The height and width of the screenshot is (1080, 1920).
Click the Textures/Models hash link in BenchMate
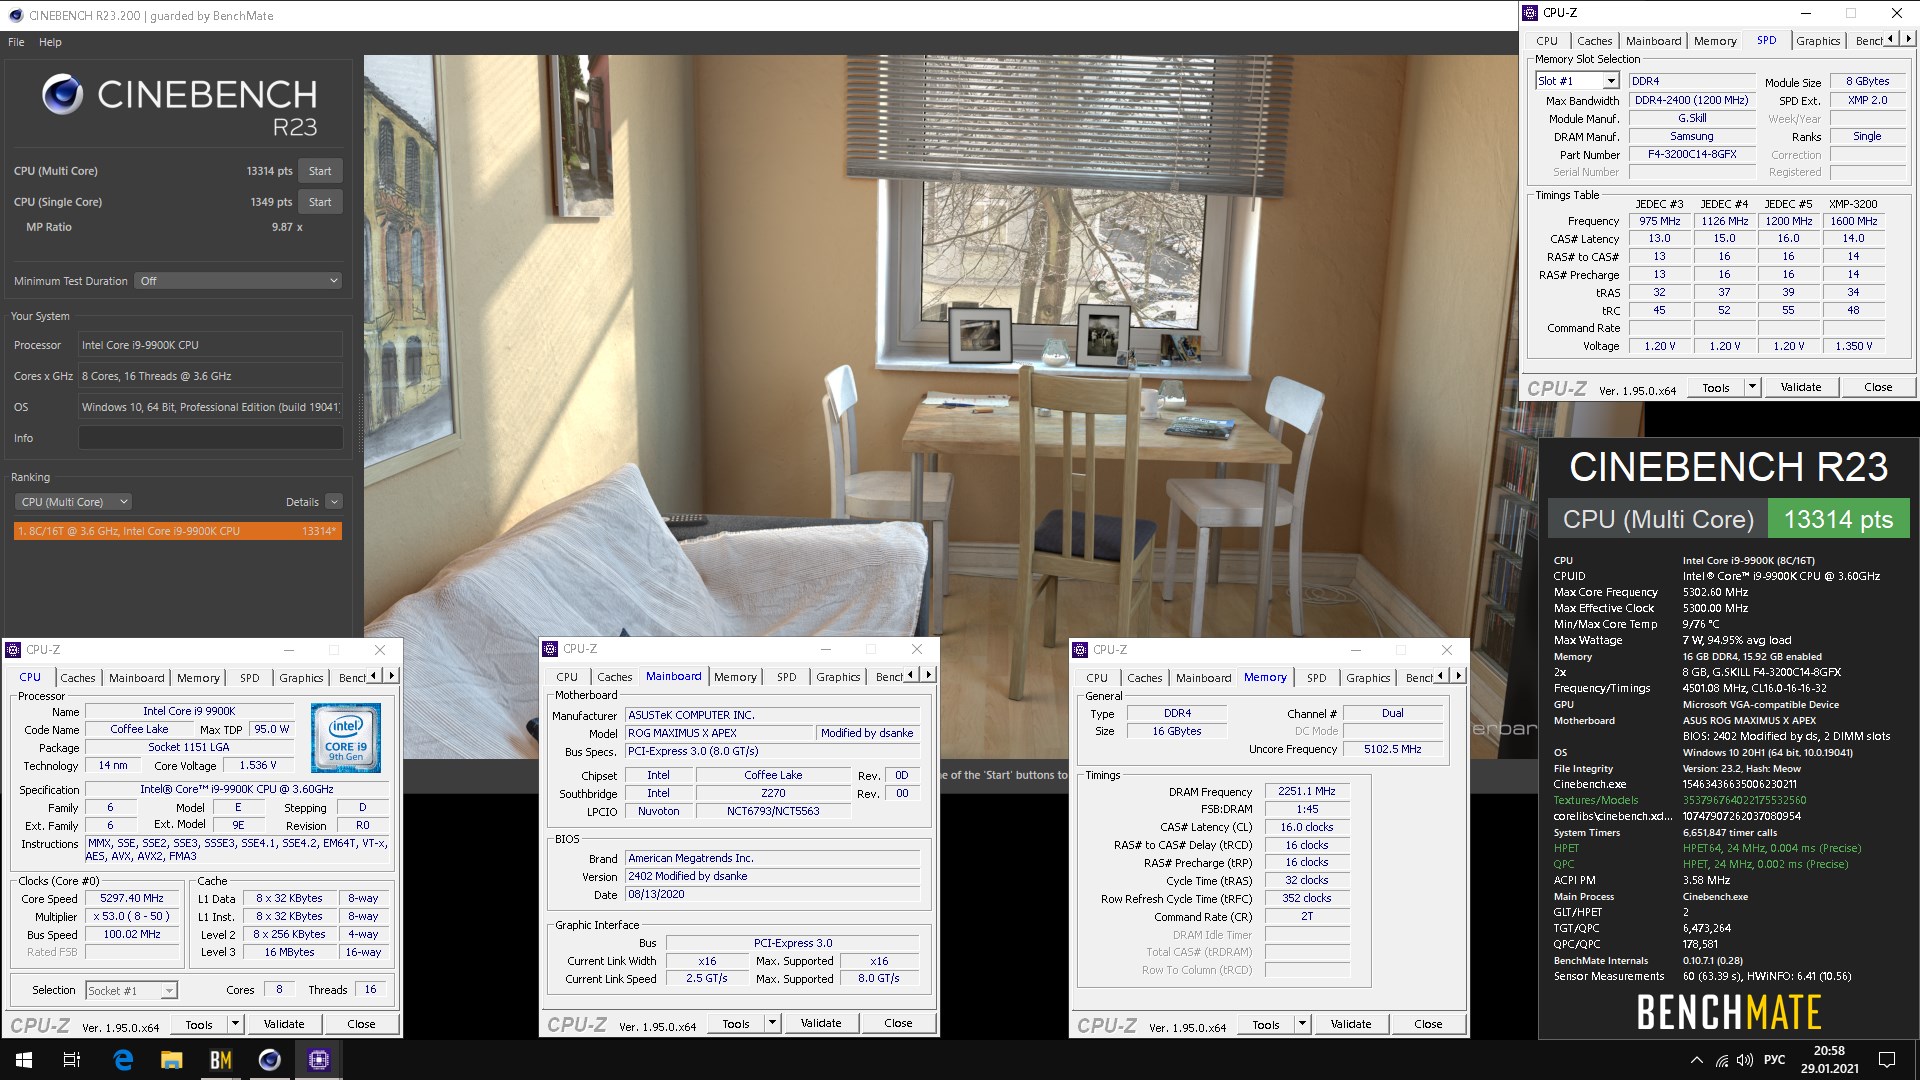tap(1744, 800)
